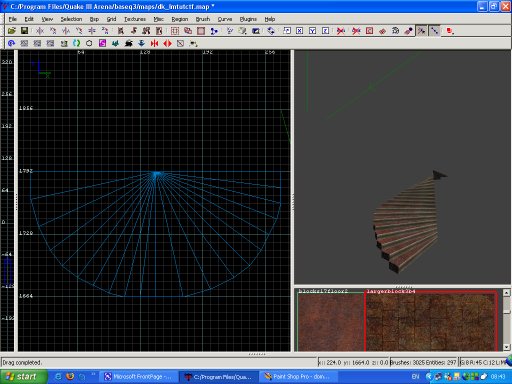This screenshot has width=512, height=384.
Task: Toggle welding equal patch points during moves
Action: tap(422, 31)
